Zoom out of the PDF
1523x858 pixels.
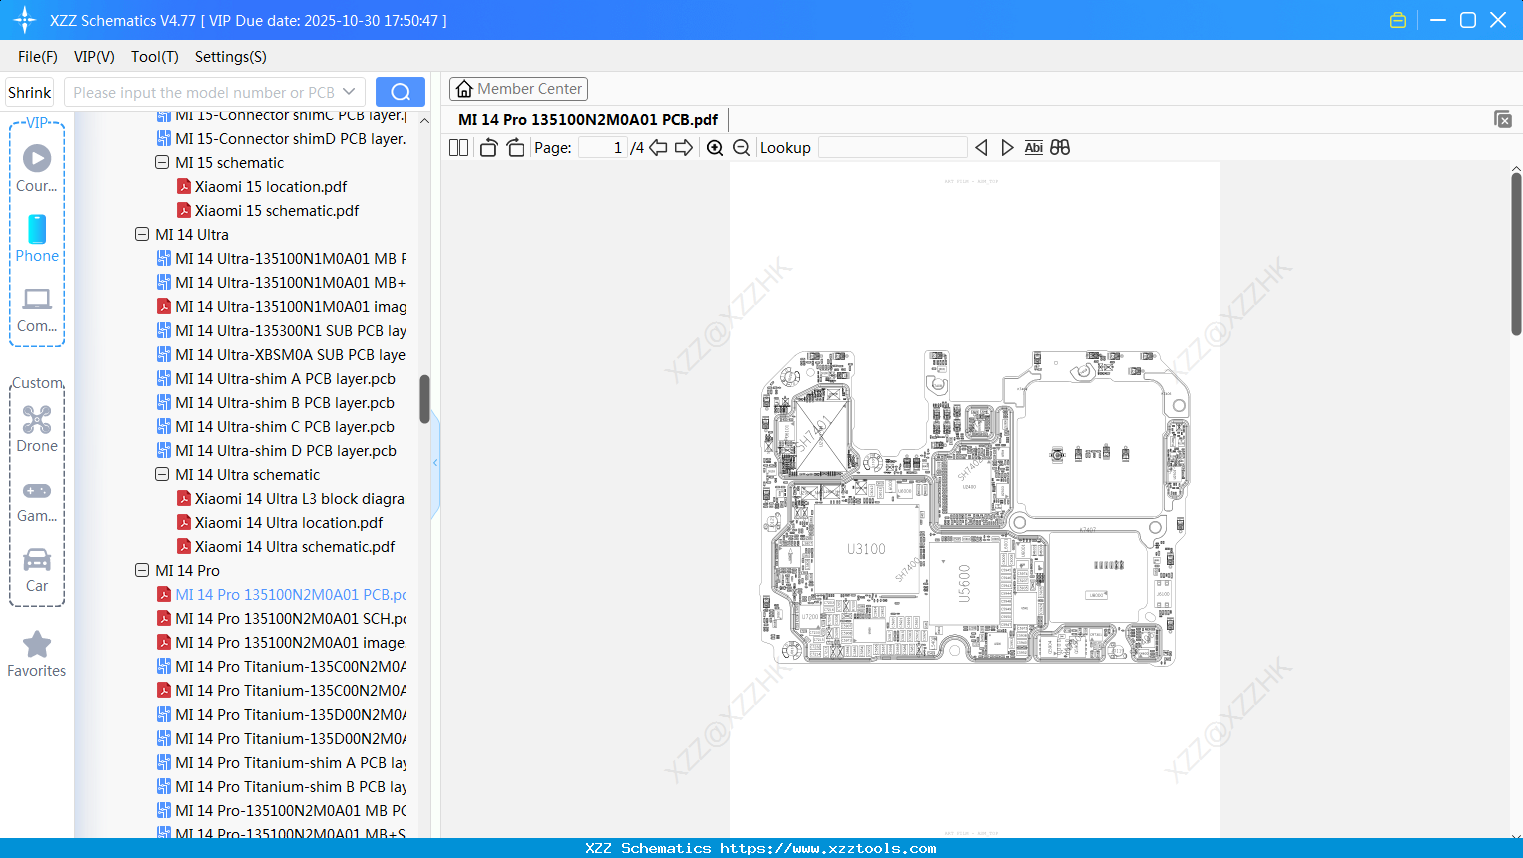pos(742,148)
